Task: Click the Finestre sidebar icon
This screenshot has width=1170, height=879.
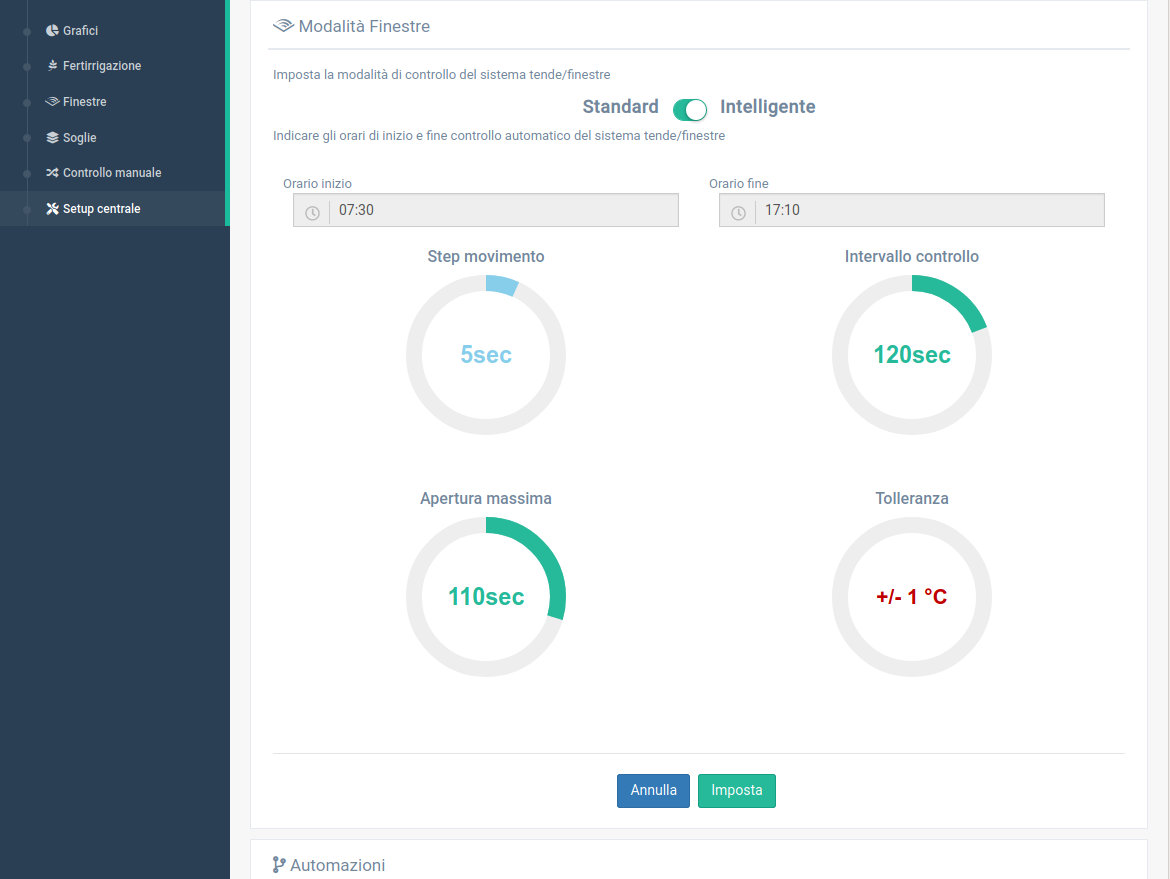Action: (52, 101)
